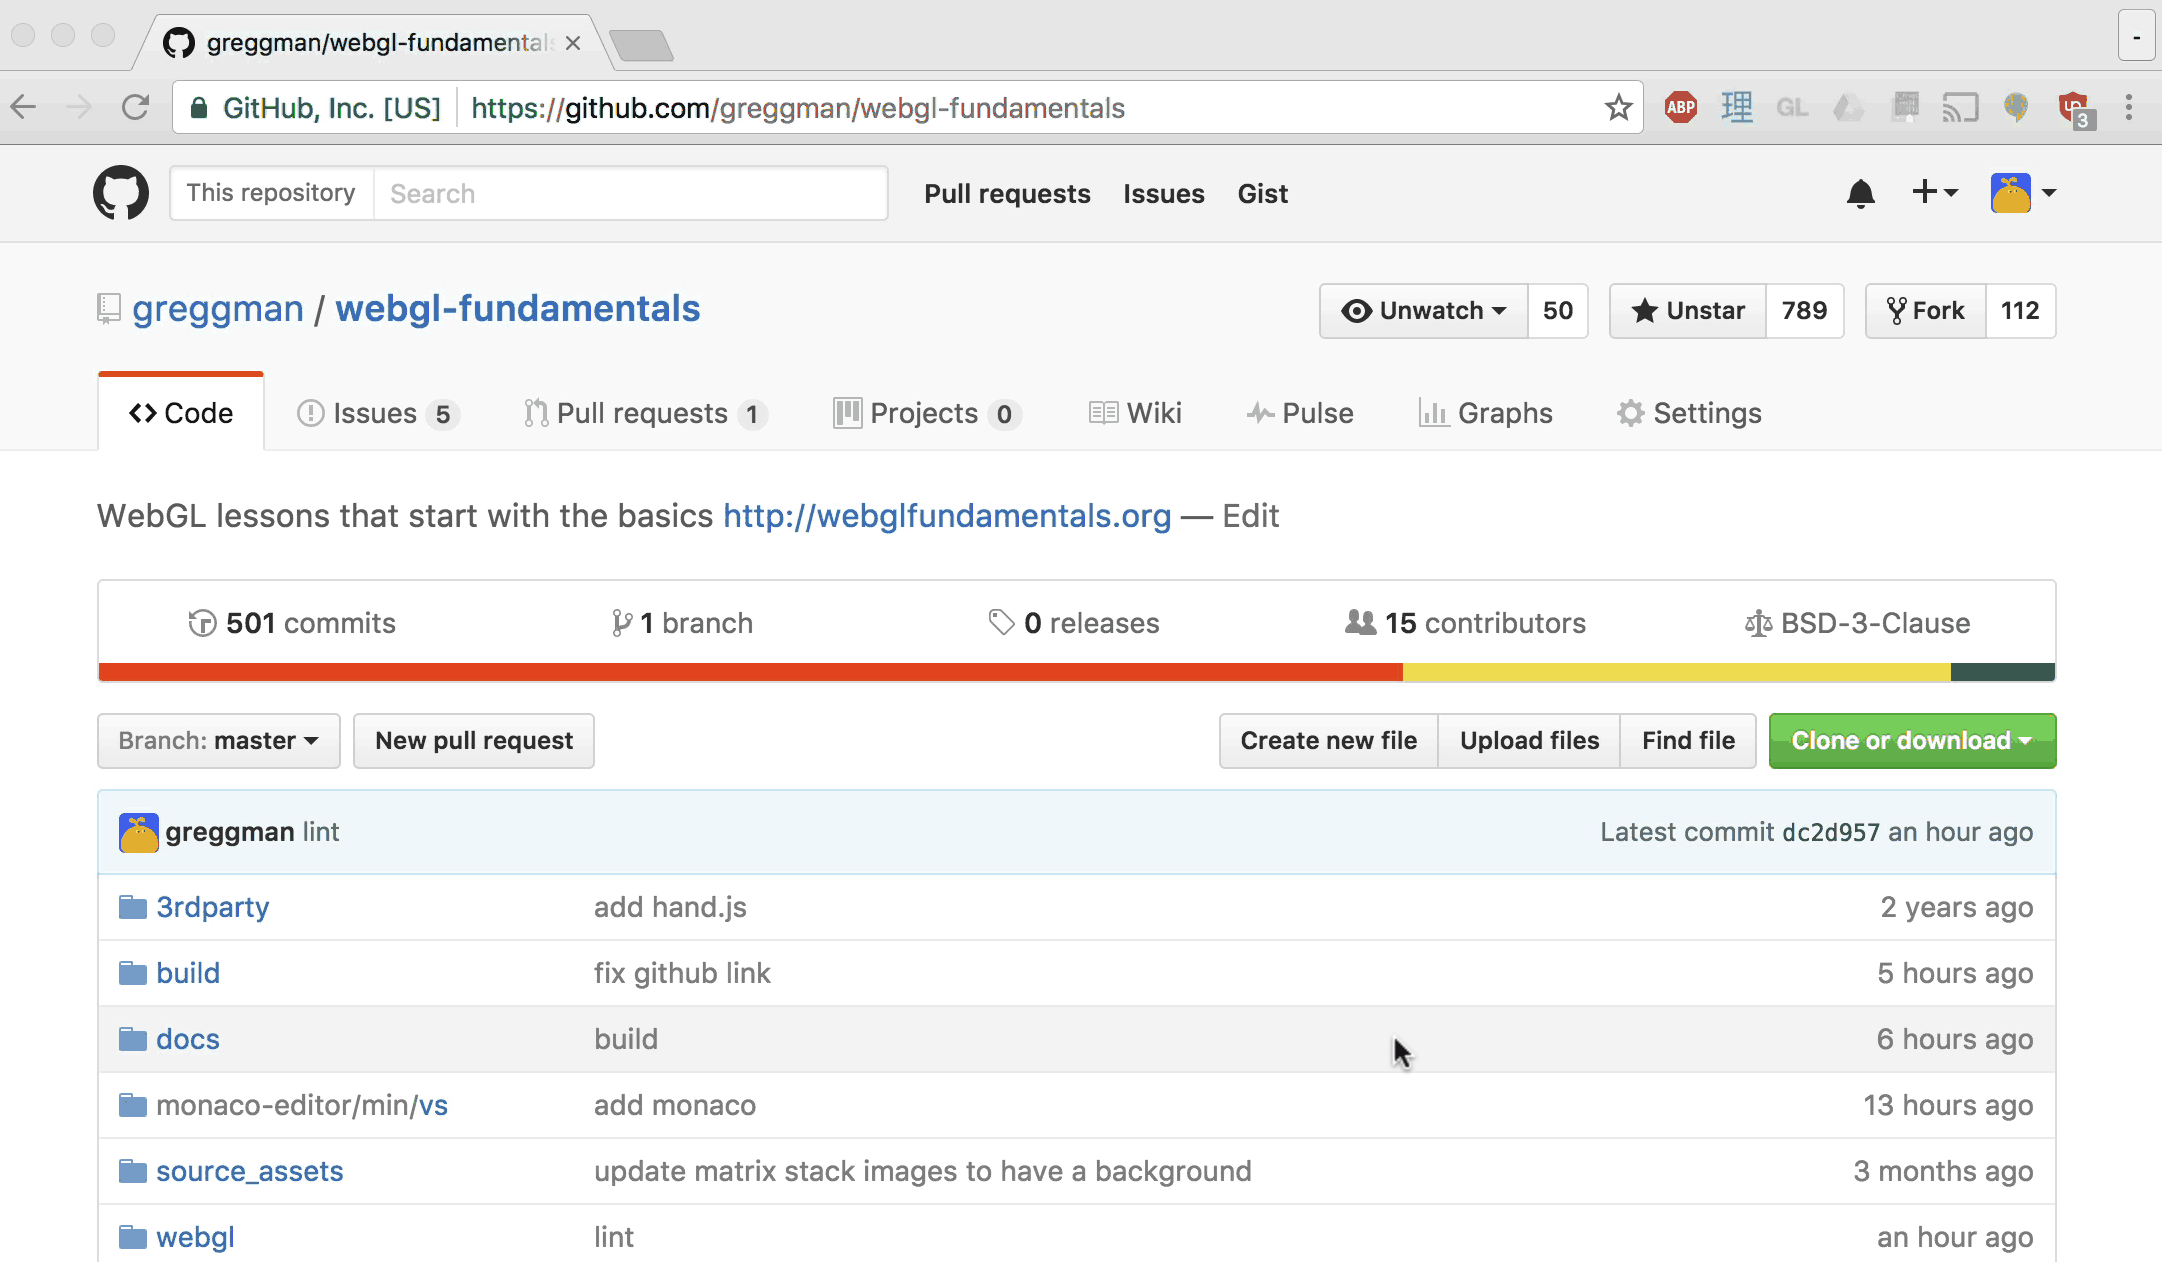Expand the user avatar account dropdown
This screenshot has height=1262, width=2162.
coord(2025,192)
